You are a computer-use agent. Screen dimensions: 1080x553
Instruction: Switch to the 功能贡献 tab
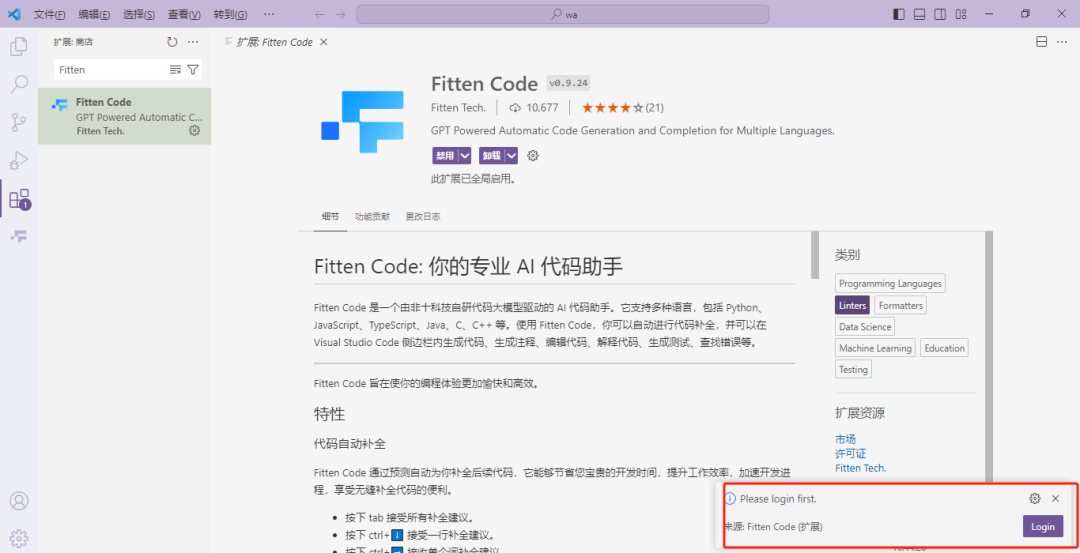(373, 216)
